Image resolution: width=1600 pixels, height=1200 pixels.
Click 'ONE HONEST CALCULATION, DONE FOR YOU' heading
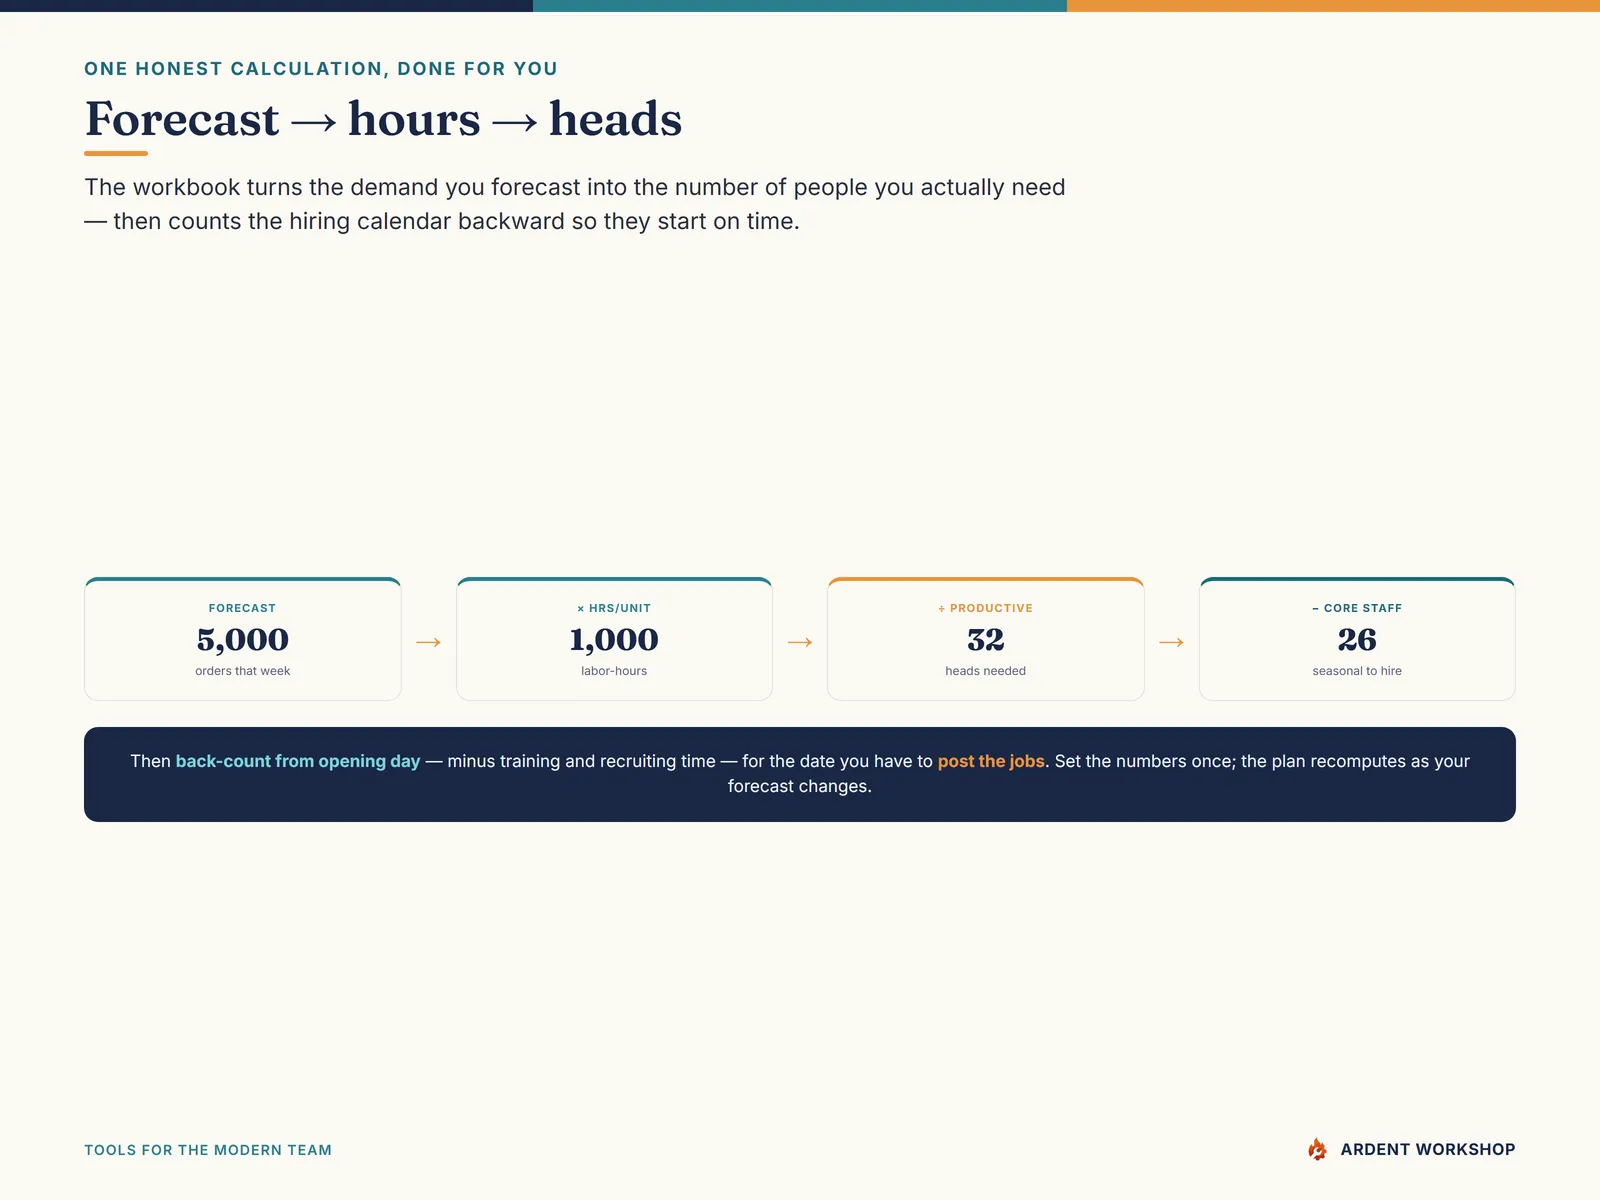(x=321, y=69)
